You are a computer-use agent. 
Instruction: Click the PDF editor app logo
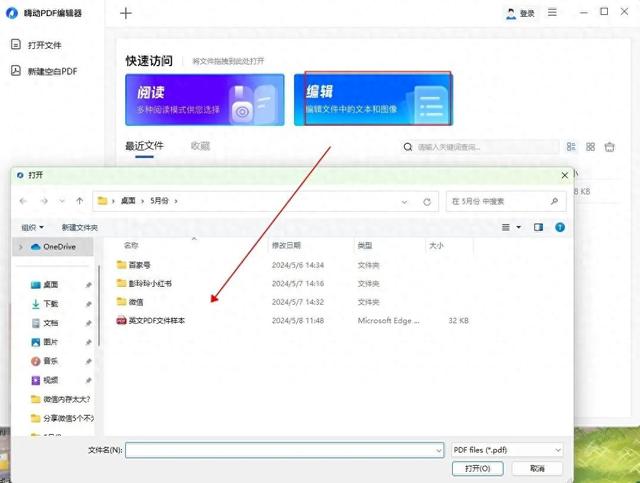pyautogui.click(x=12, y=13)
